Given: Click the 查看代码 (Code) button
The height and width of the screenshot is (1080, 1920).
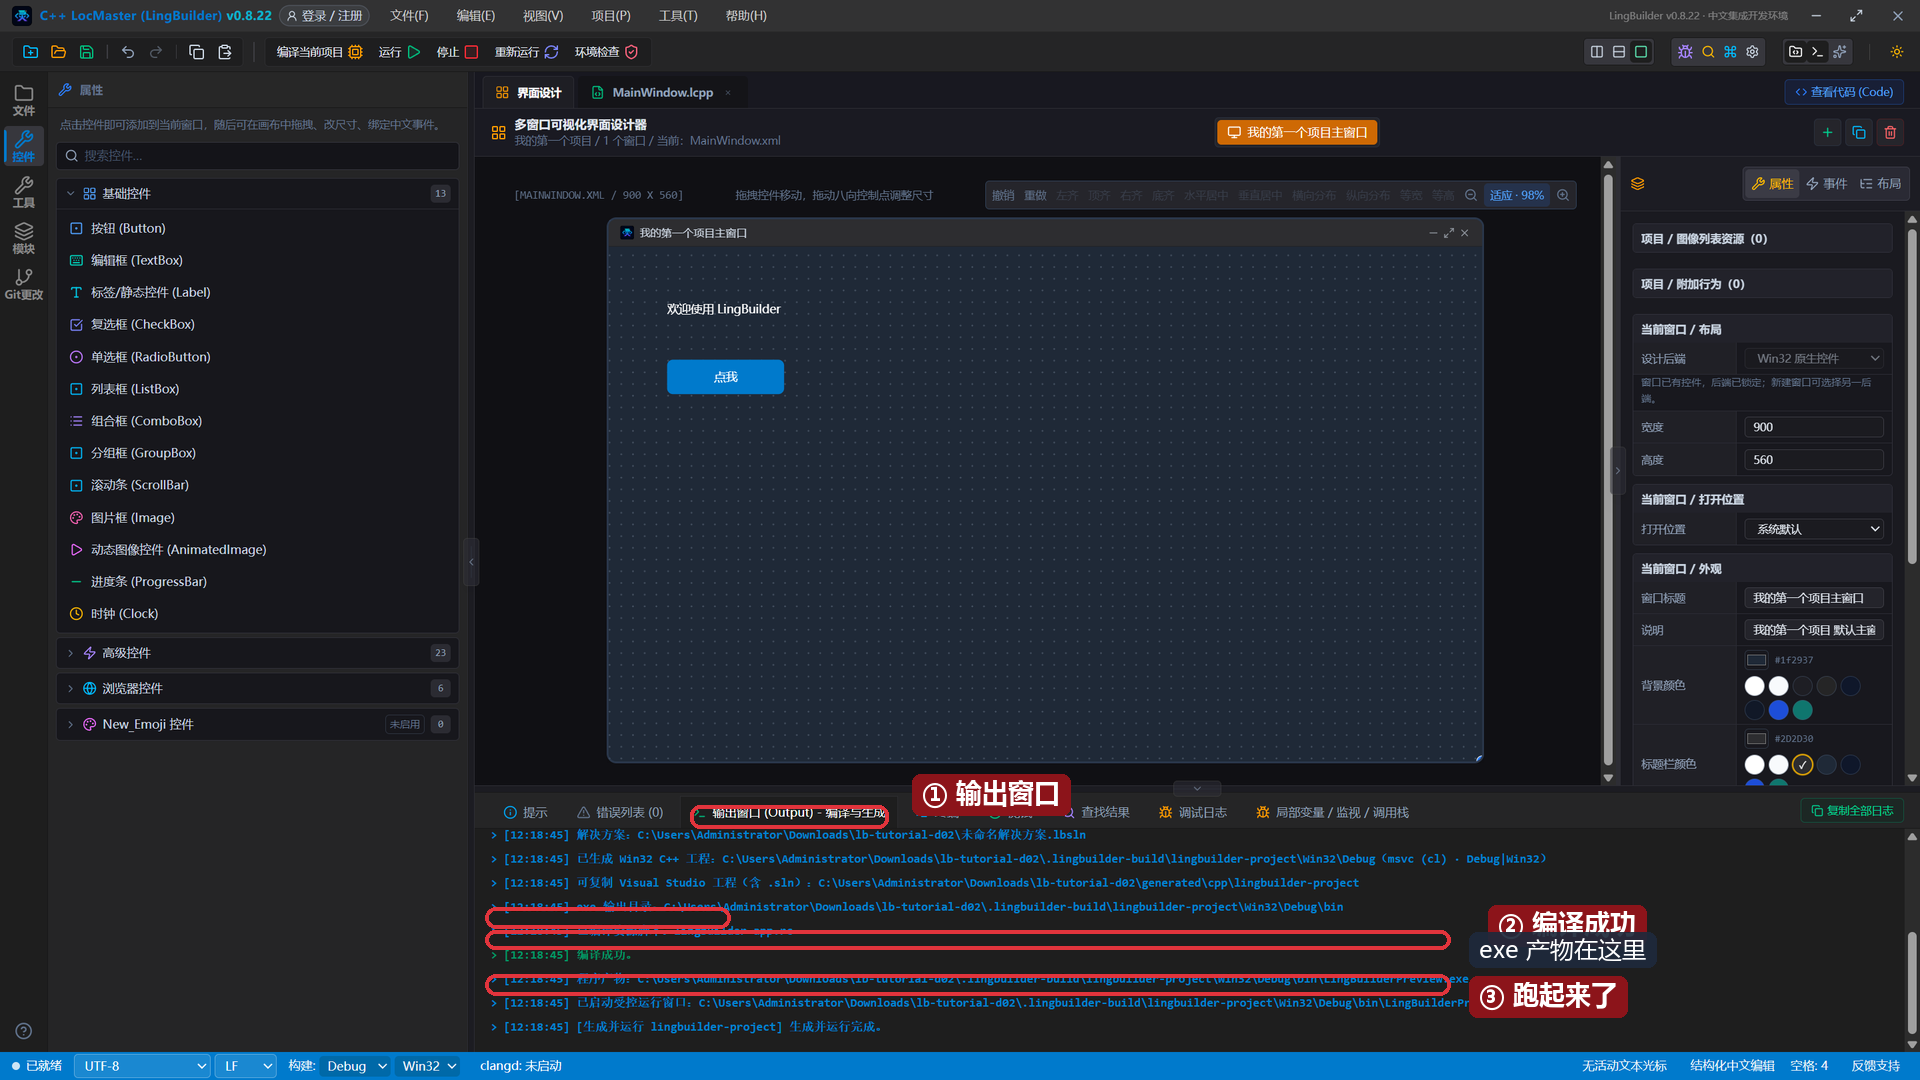Looking at the screenshot, I should tap(1844, 92).
